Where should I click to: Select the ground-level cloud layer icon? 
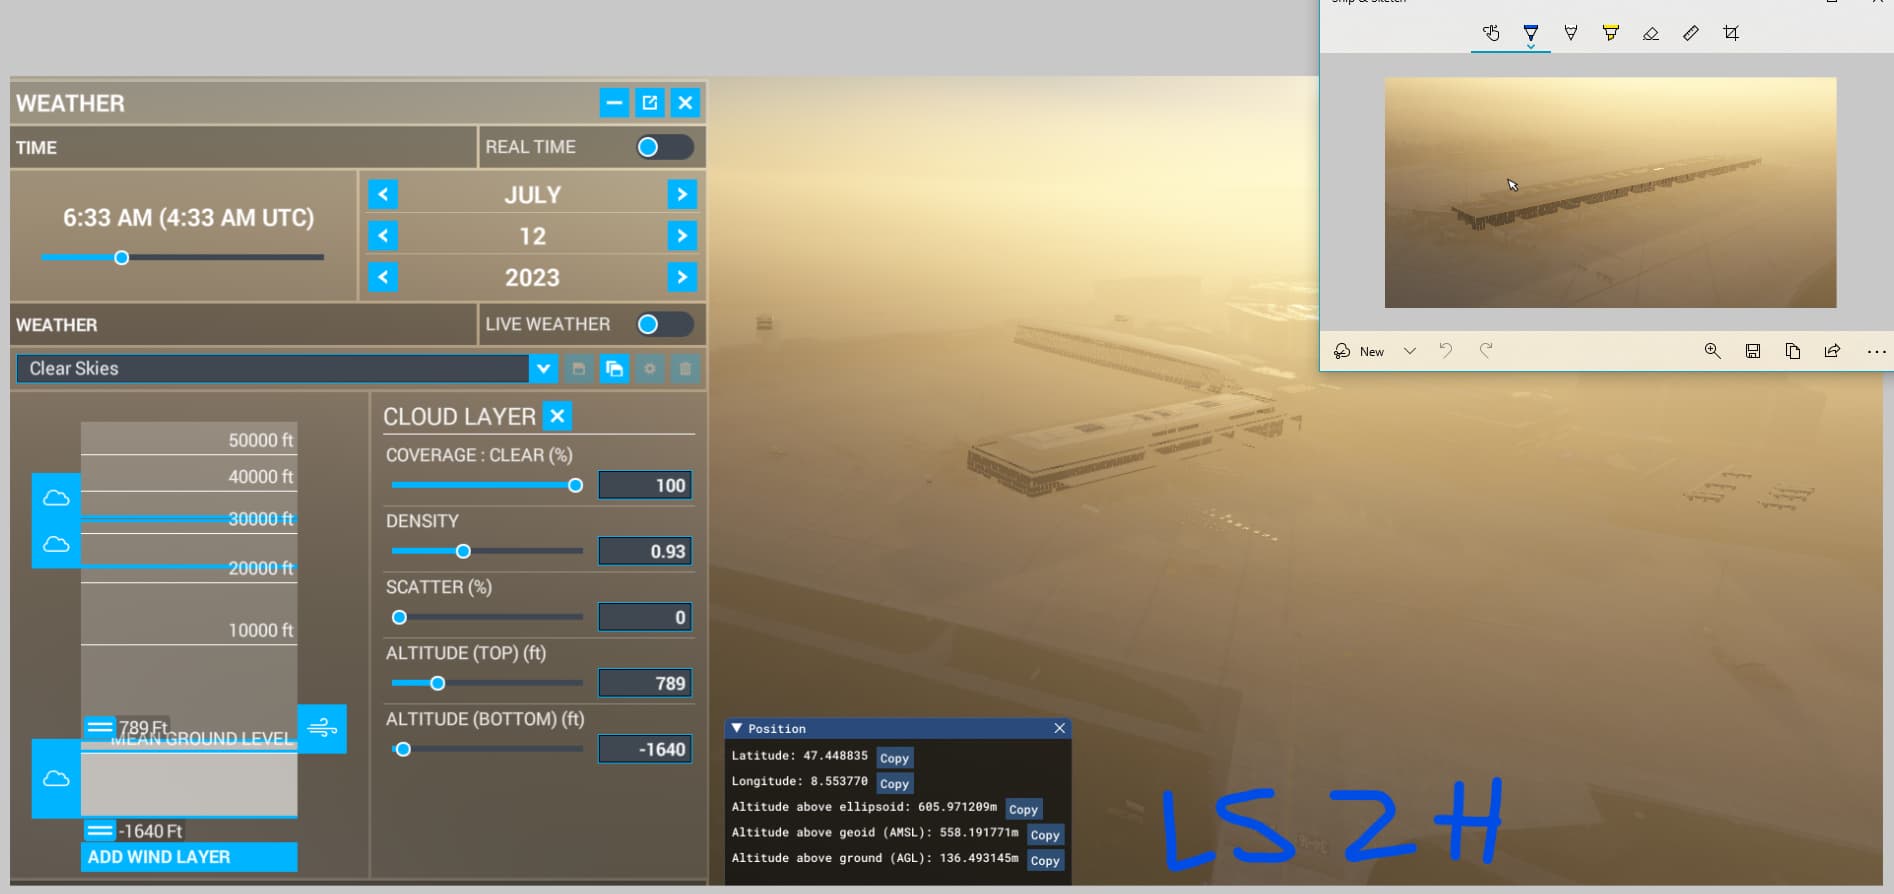tap(56, 778)
